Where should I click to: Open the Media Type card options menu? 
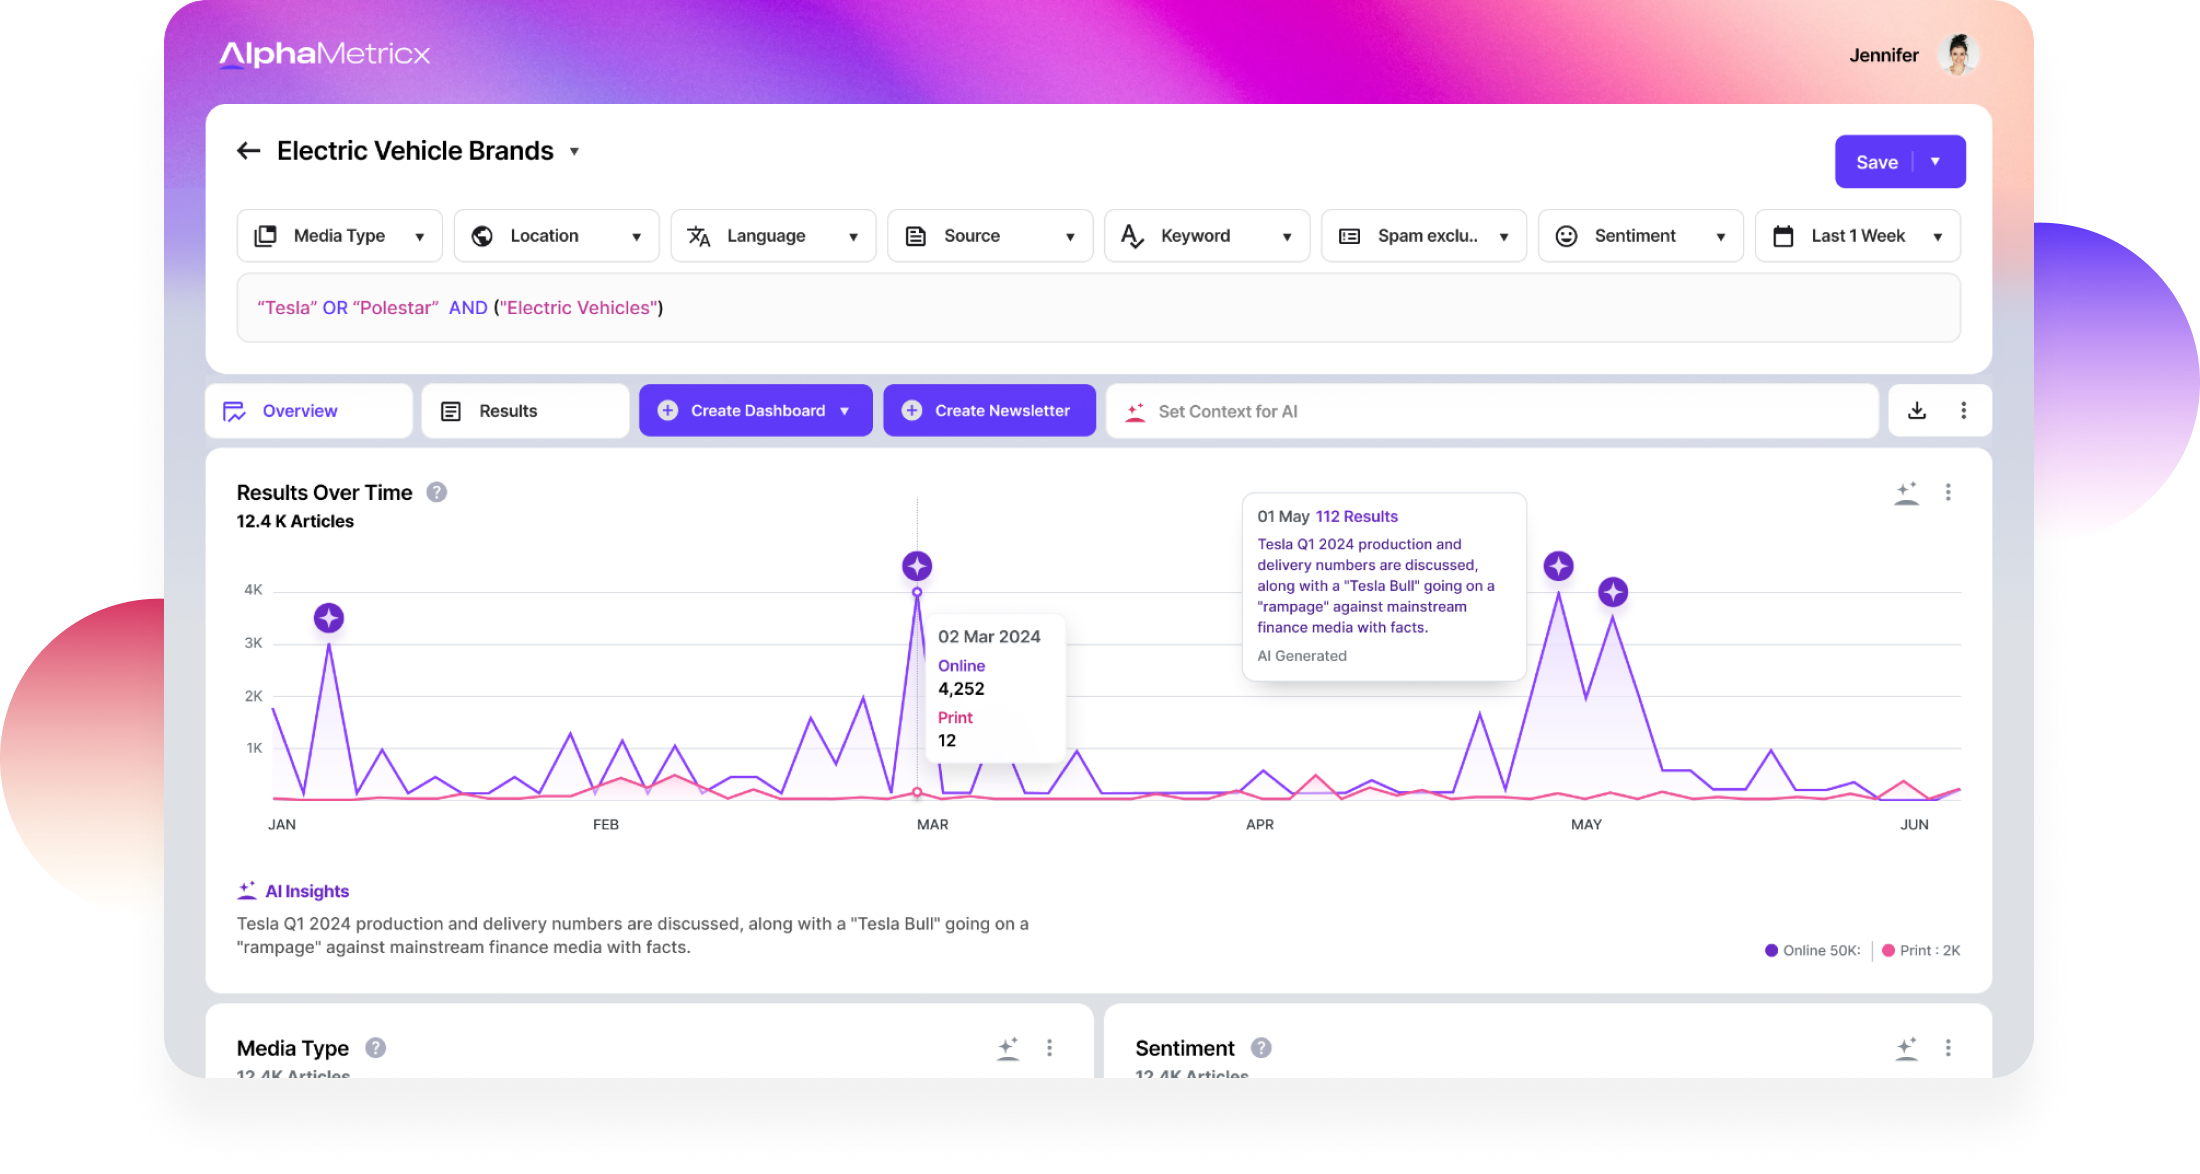(x=1049, y=1048)
